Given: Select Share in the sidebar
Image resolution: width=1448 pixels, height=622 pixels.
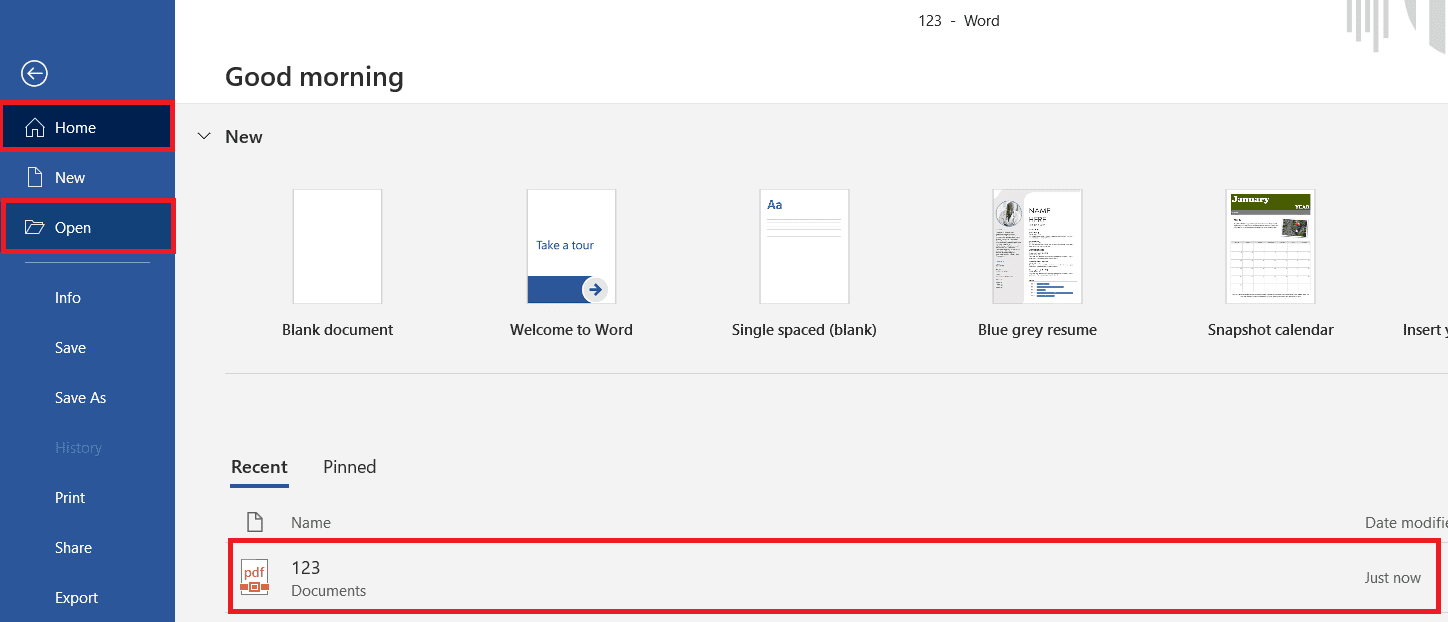Looking at the screenshot, I should coord(73,548).
